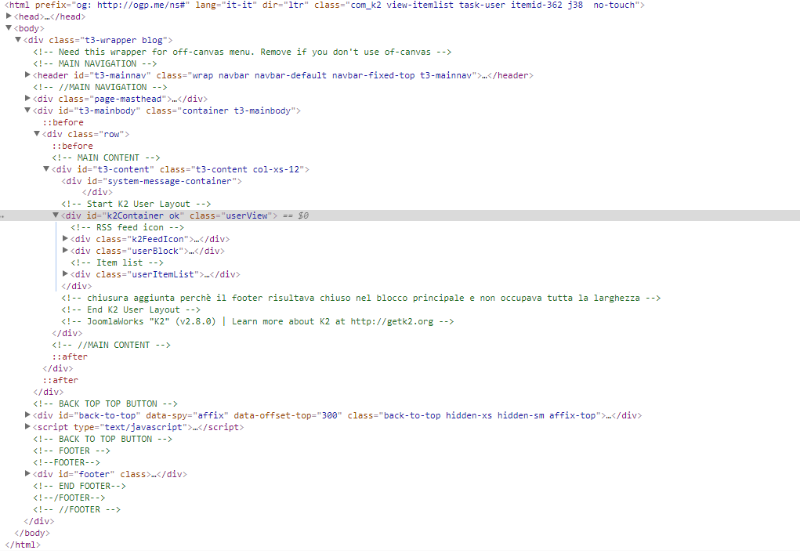800x551 pixels.
Task: Expand the userItemList div arrow
Action: (65, 274)
